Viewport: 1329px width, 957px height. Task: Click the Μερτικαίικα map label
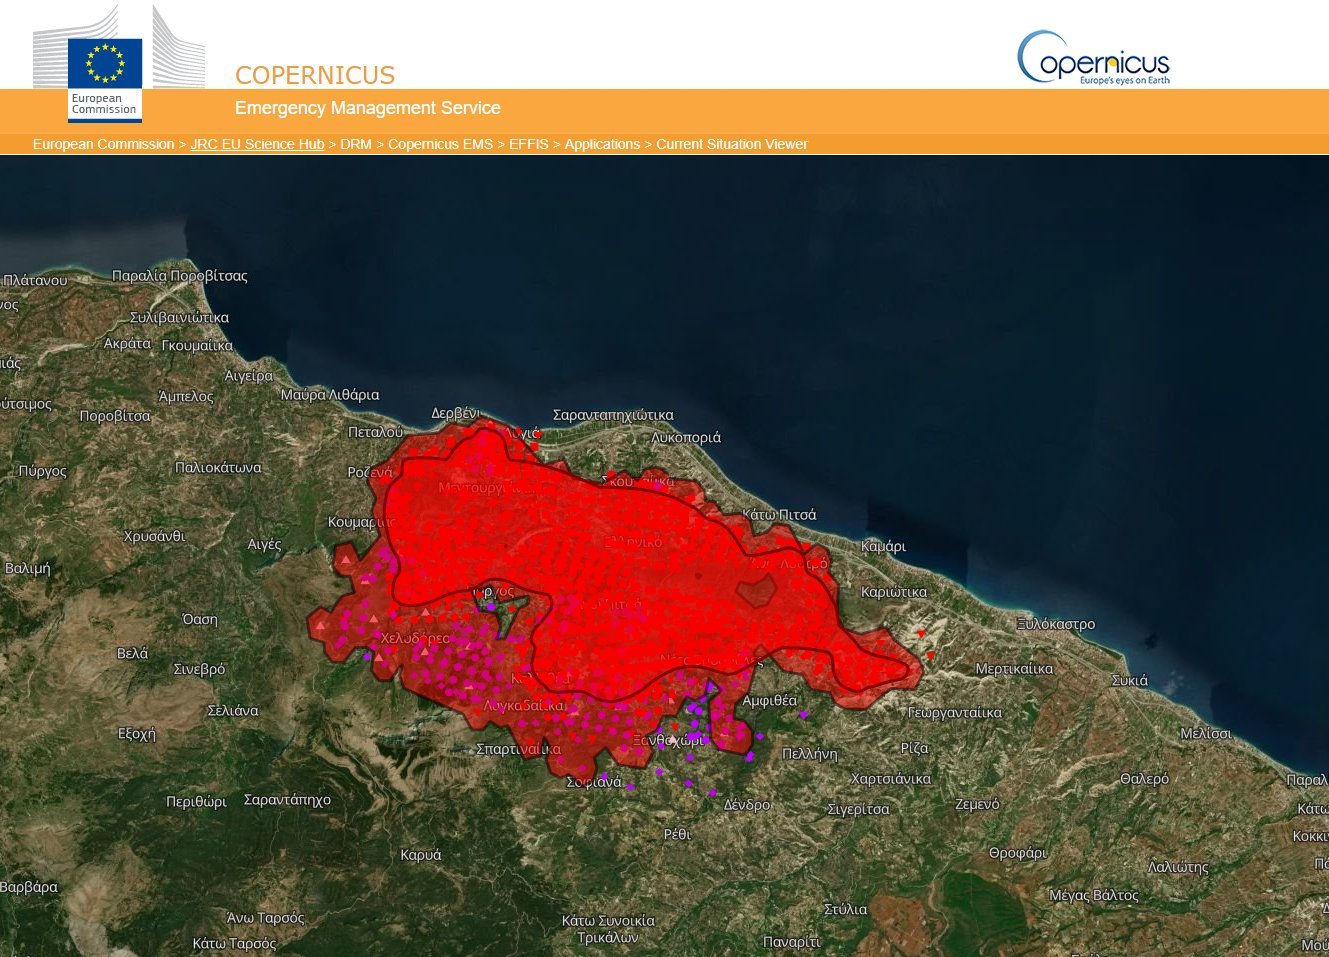point(1014,669)
